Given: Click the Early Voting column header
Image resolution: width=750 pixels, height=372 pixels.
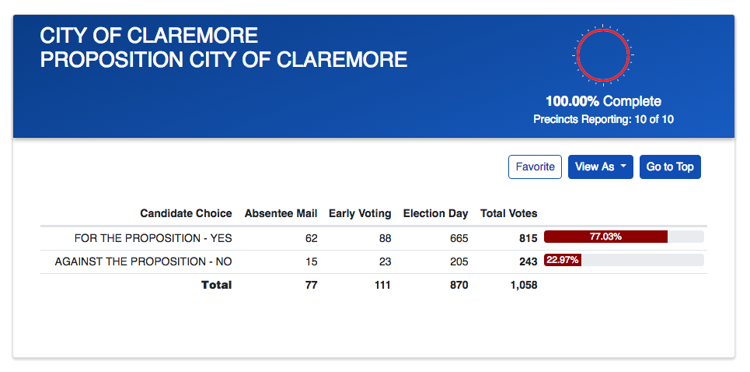Looking at the screenshot, I should pos(360,213).
